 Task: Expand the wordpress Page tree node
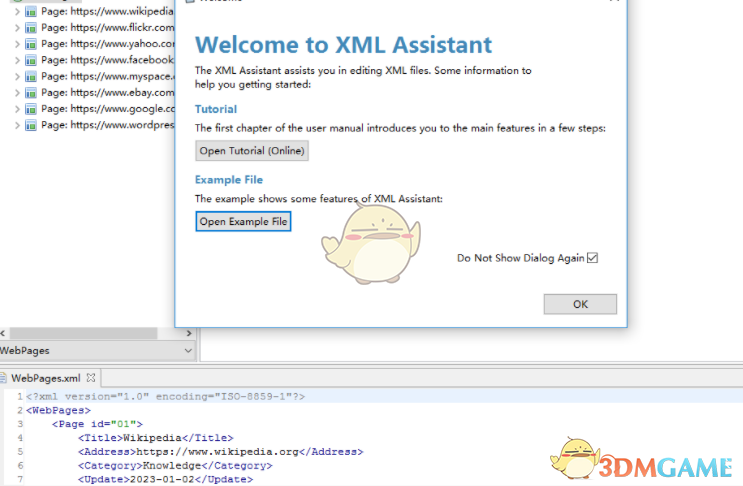[x=17, y=126]
